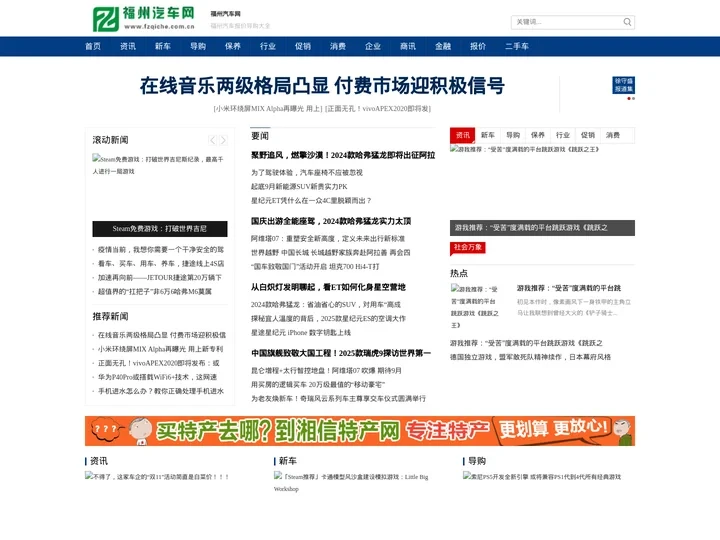Screen dimensions: 720x540
Task: Go to 二手车 in navigation bar
Action: pyautogui.click(x=517, y=46)
